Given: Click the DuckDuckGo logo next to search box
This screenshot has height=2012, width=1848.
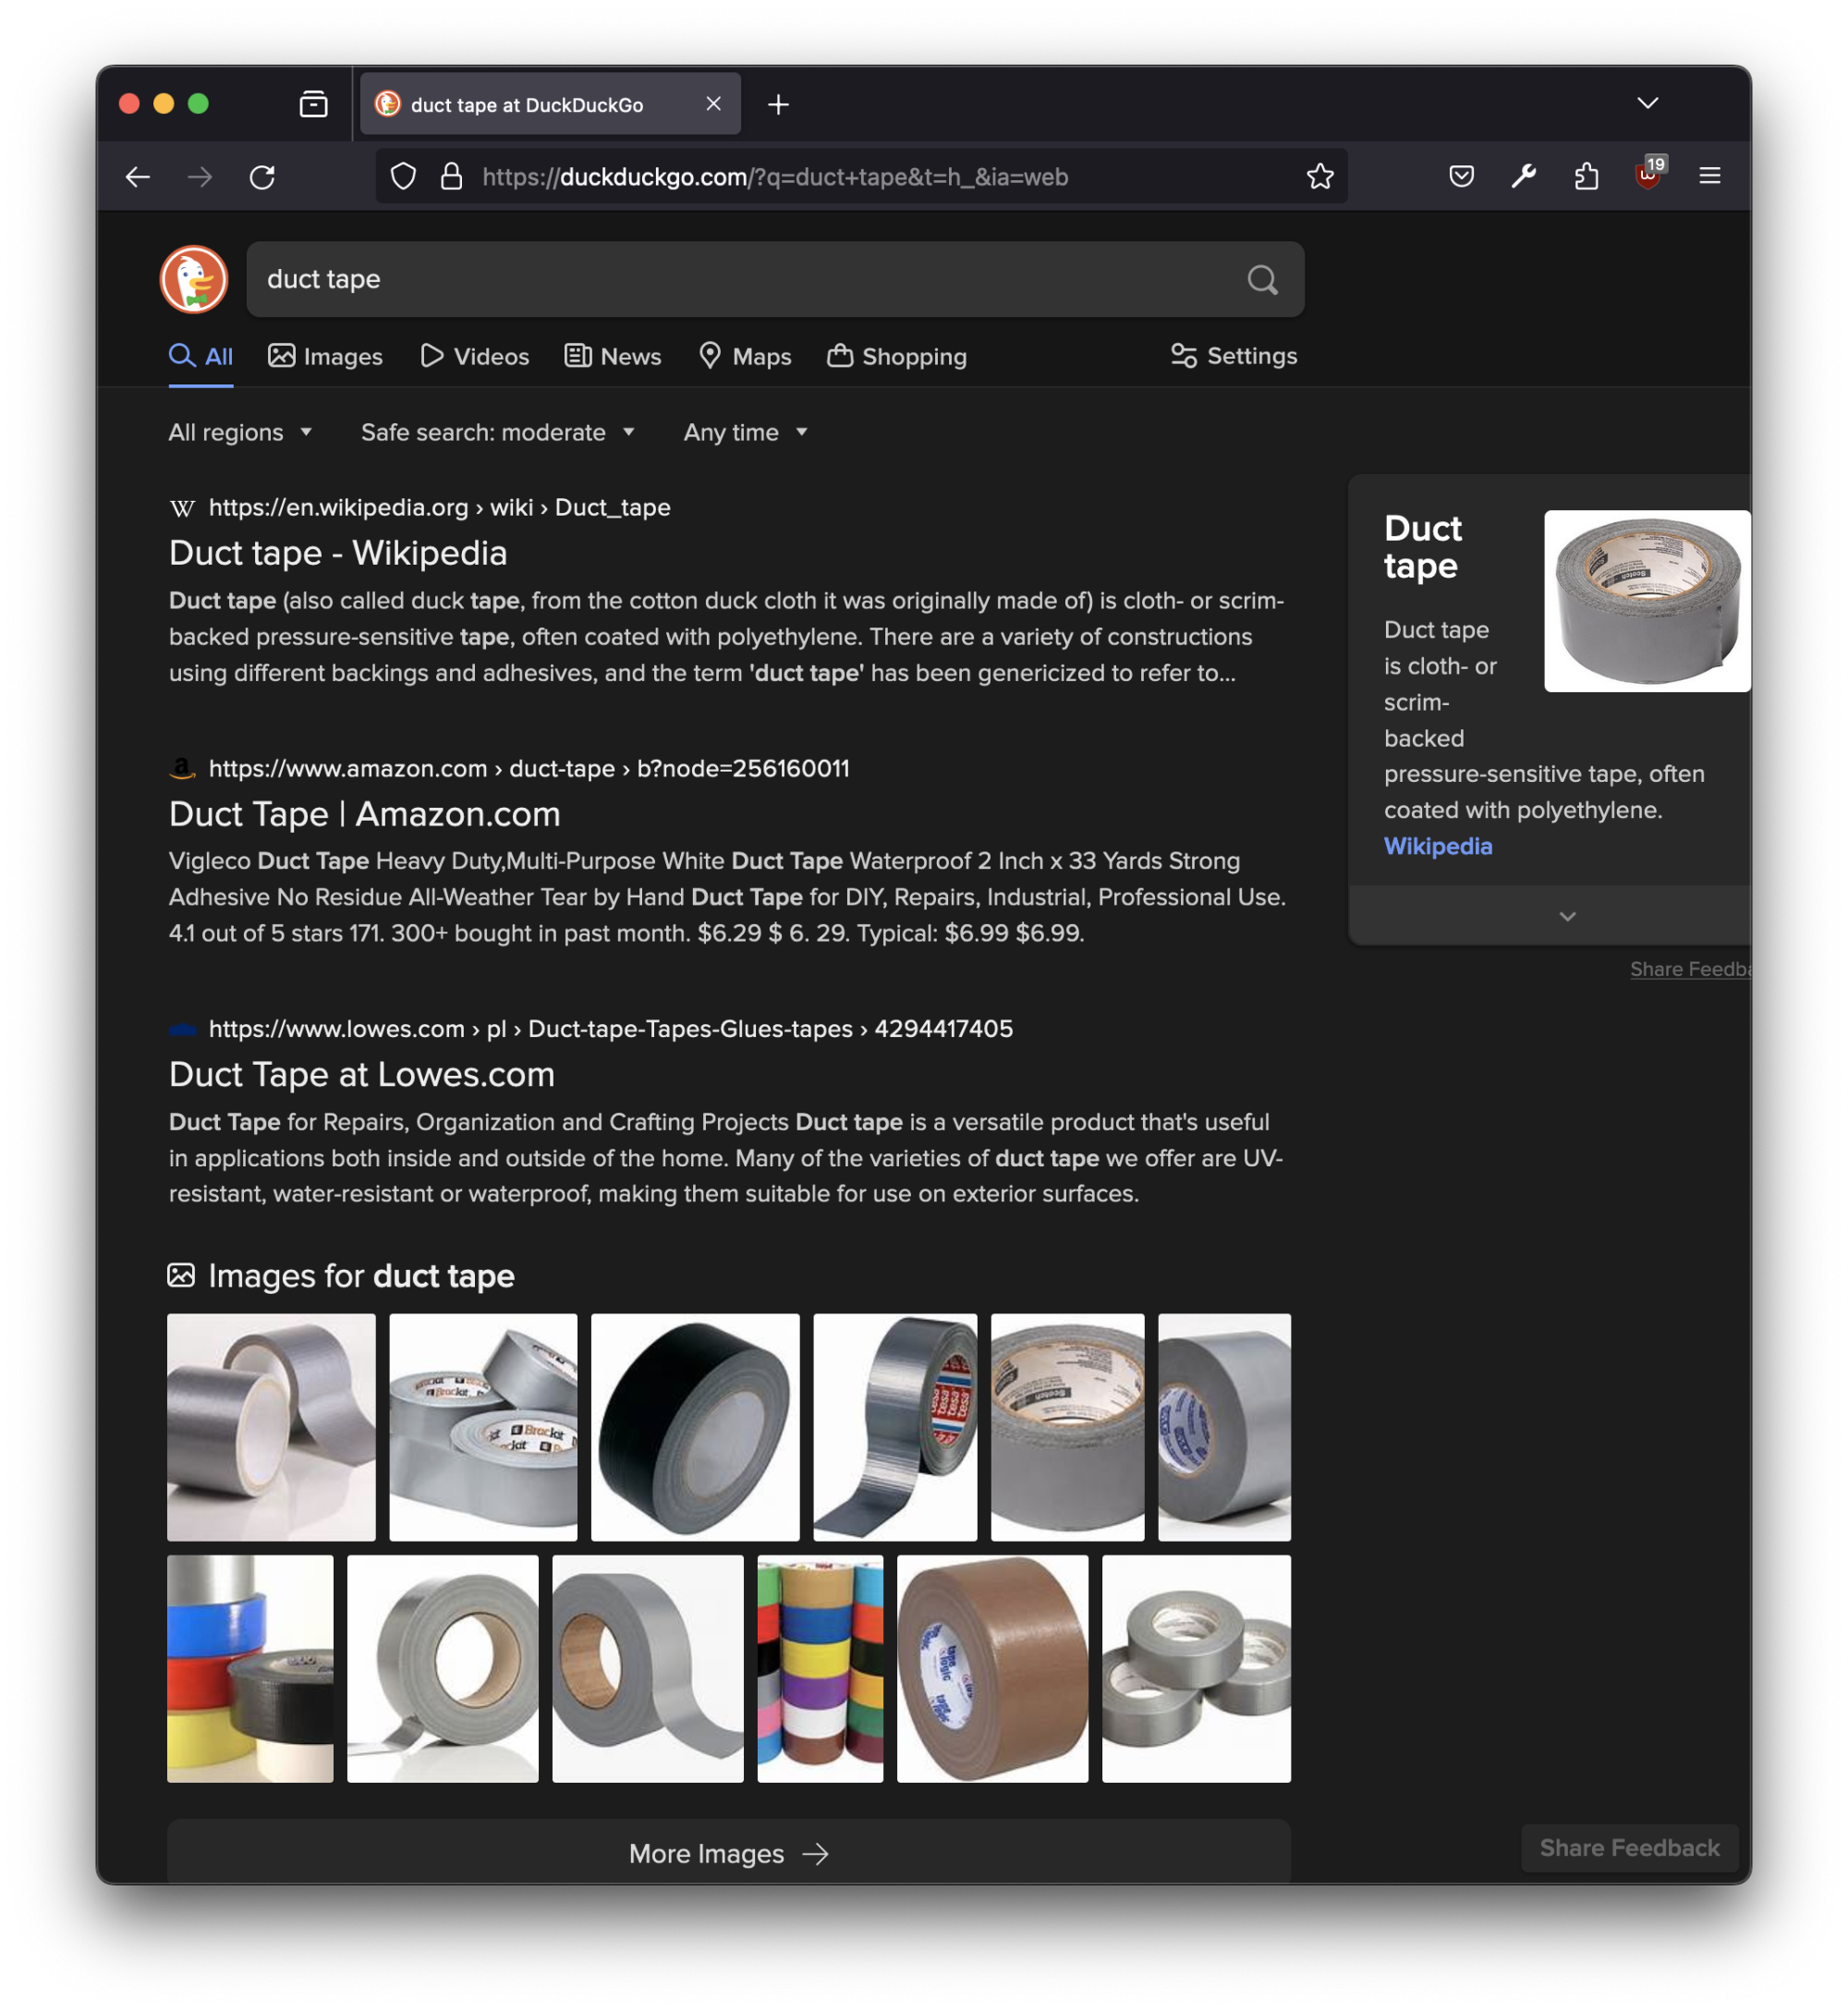Looking at the screenshot, I should tap(193, 280).
